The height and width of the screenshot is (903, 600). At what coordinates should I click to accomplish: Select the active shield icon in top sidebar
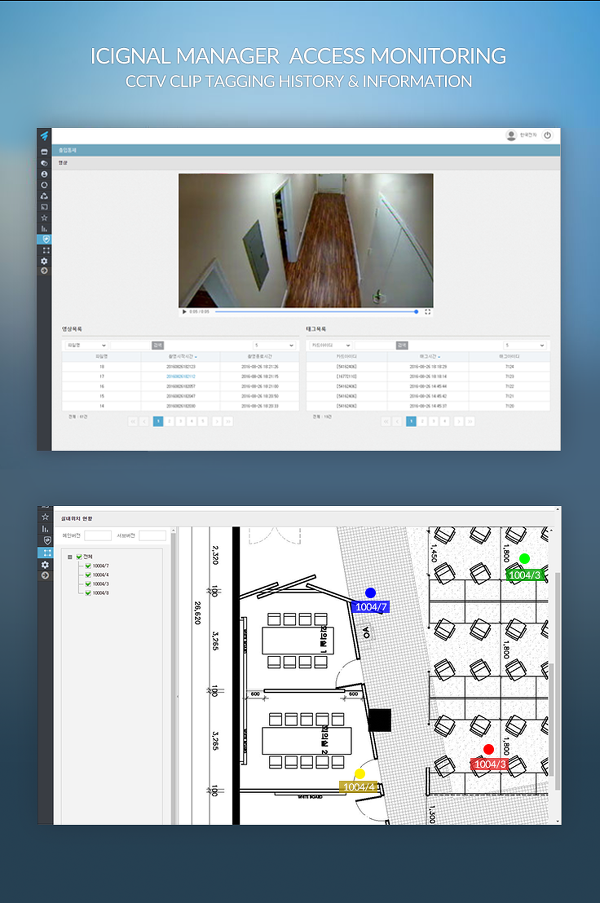click(x=45, y=239)
